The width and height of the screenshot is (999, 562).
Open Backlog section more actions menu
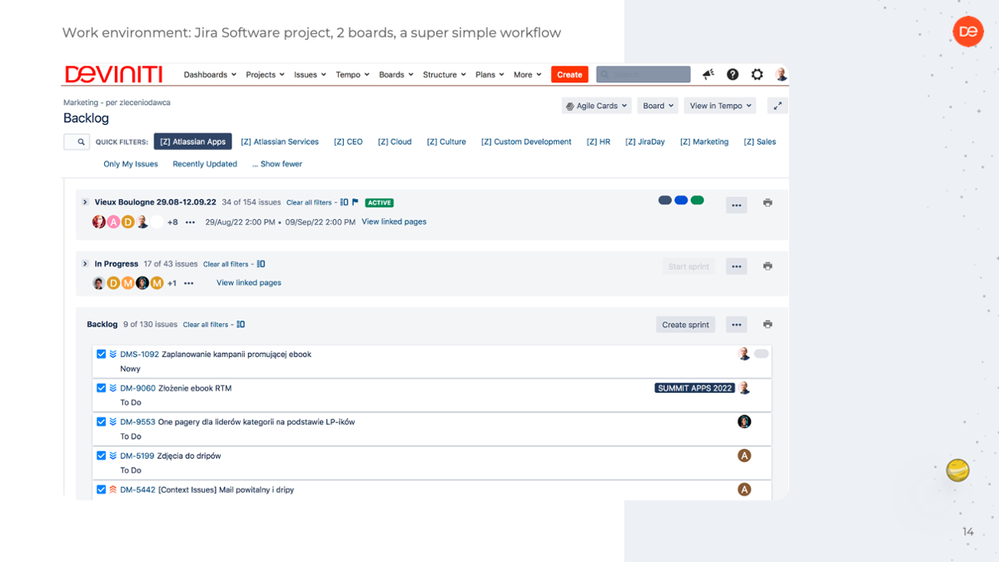[737, 324]
